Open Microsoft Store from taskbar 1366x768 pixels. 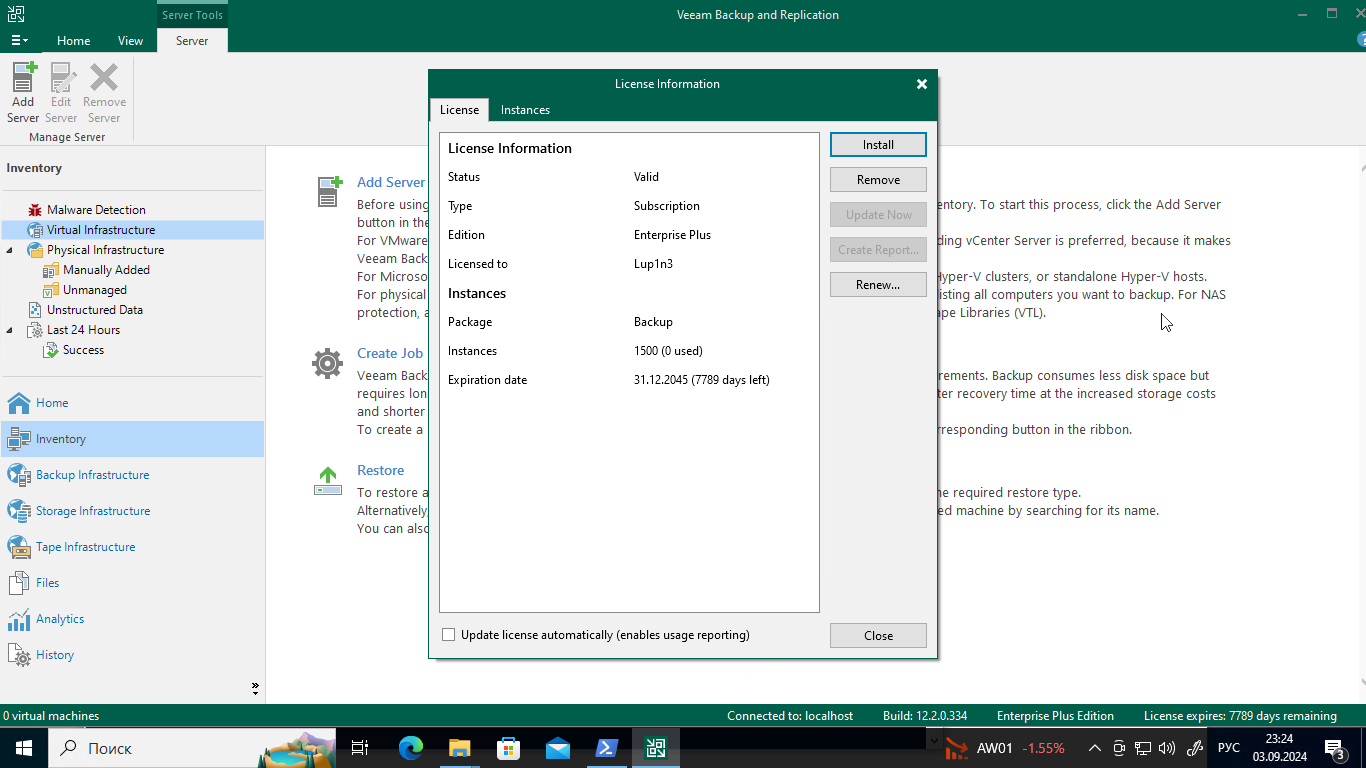(x=509, y=748)
